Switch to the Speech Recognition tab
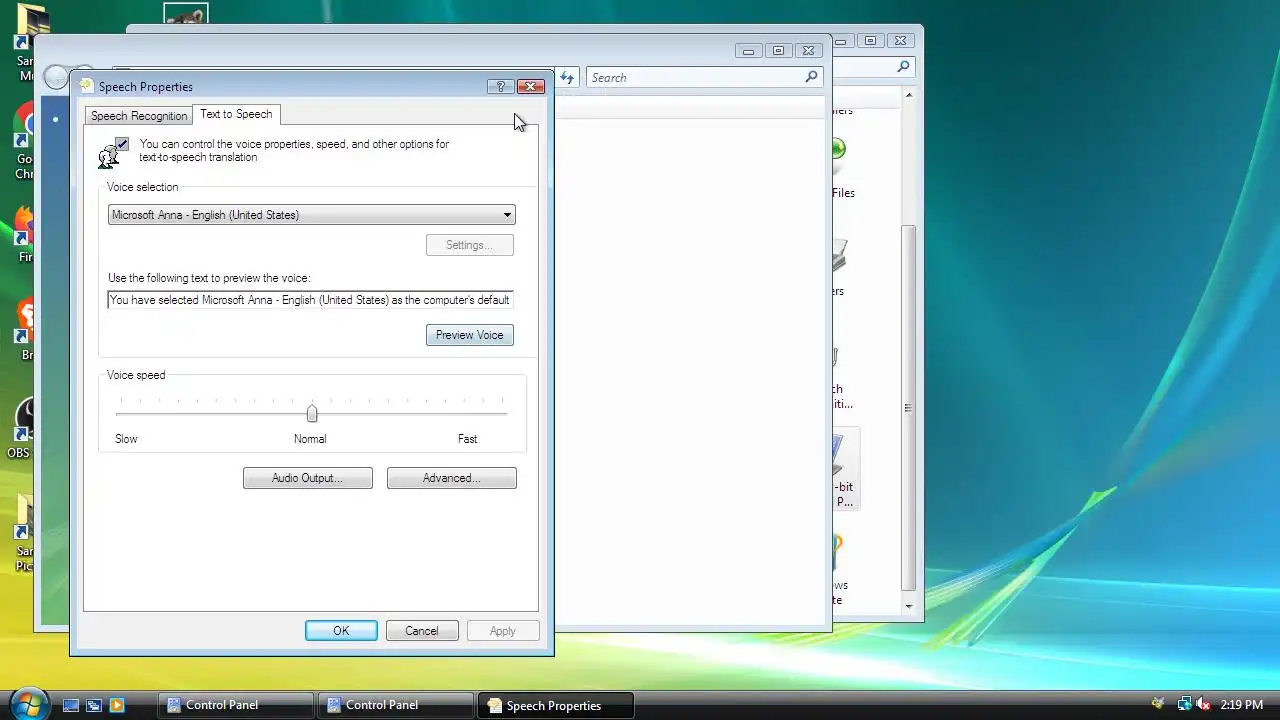This screenshot has height=720, width=1280. 139,116
